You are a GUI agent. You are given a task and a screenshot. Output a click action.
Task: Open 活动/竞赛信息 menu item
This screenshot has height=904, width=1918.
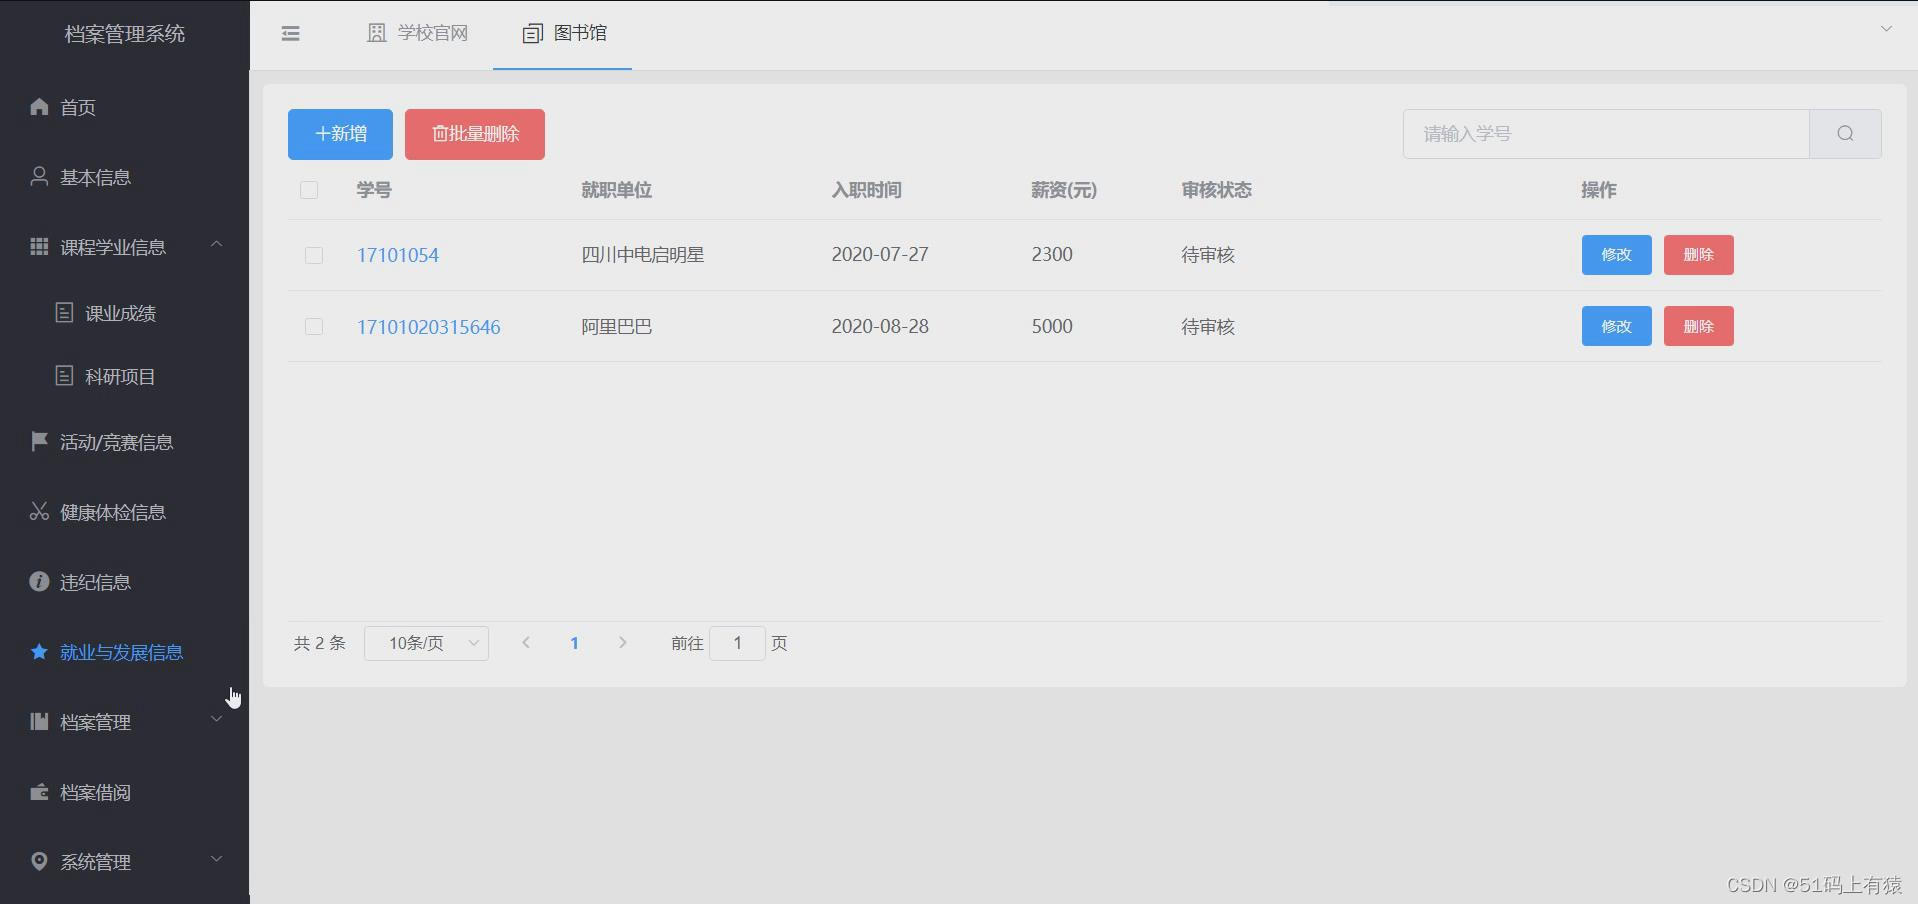point(124,442)
